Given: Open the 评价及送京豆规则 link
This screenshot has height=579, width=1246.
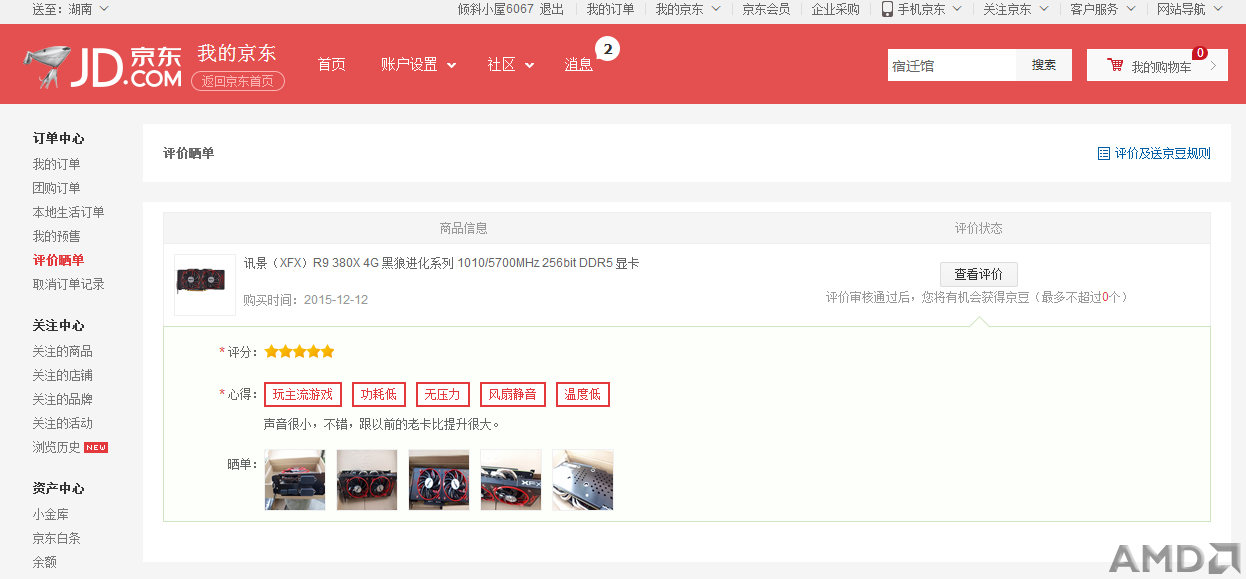Looking at the screenshot, I should pyautogui.click(x=1162, y=153).
